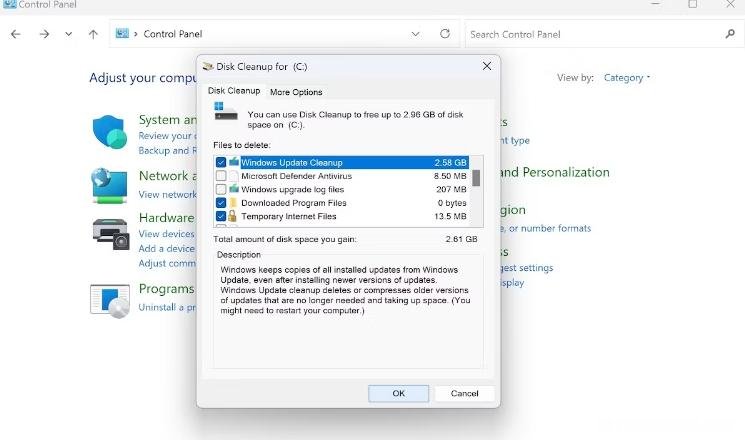This screenshot has height=440, width=745.
Task: Open the Appearance and Personalization heading
Action: coord(554,172)
